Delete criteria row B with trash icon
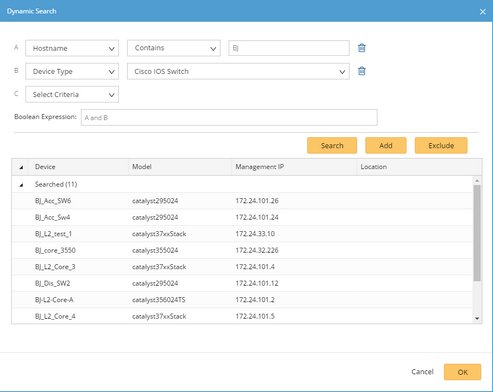This screenshot has height=392, width=493. point(362,71)
